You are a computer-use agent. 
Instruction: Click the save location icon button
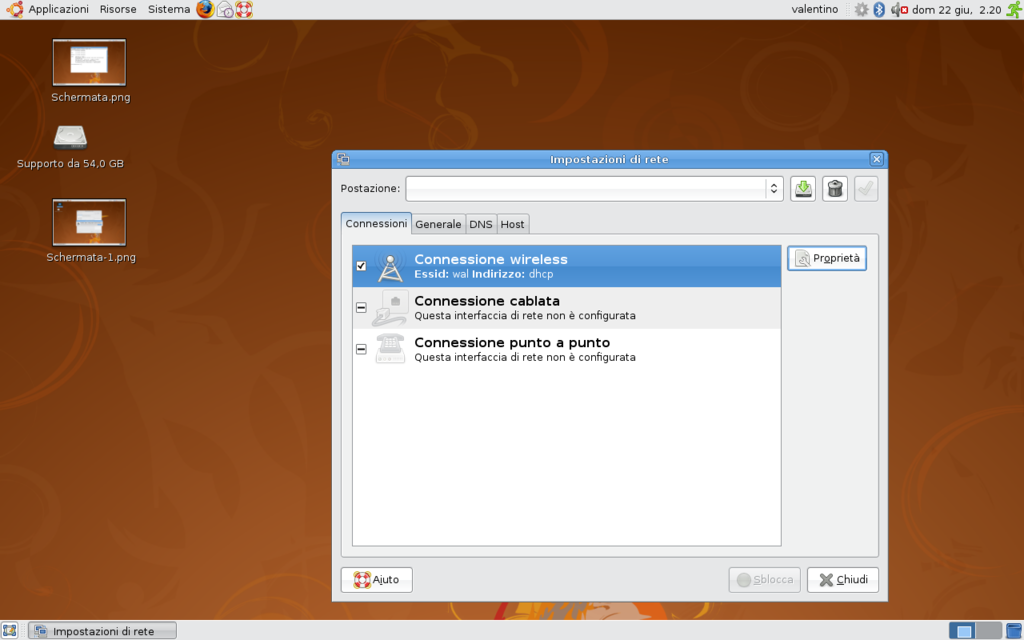point(803,188)
